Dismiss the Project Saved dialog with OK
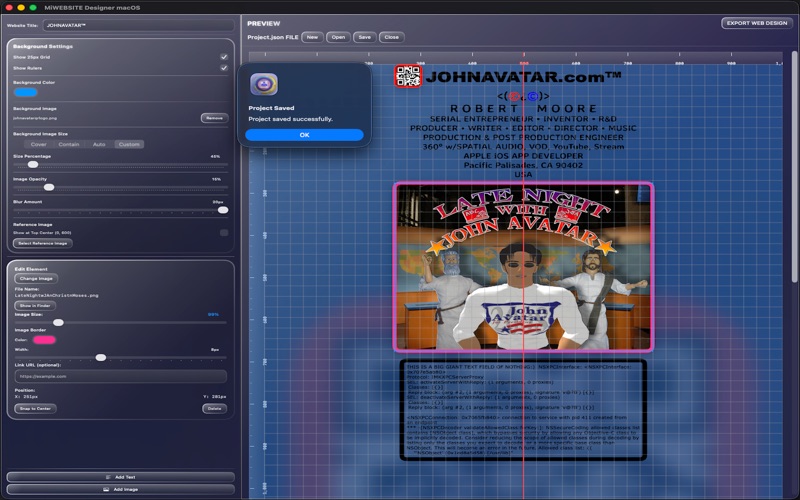 [304, 135]
